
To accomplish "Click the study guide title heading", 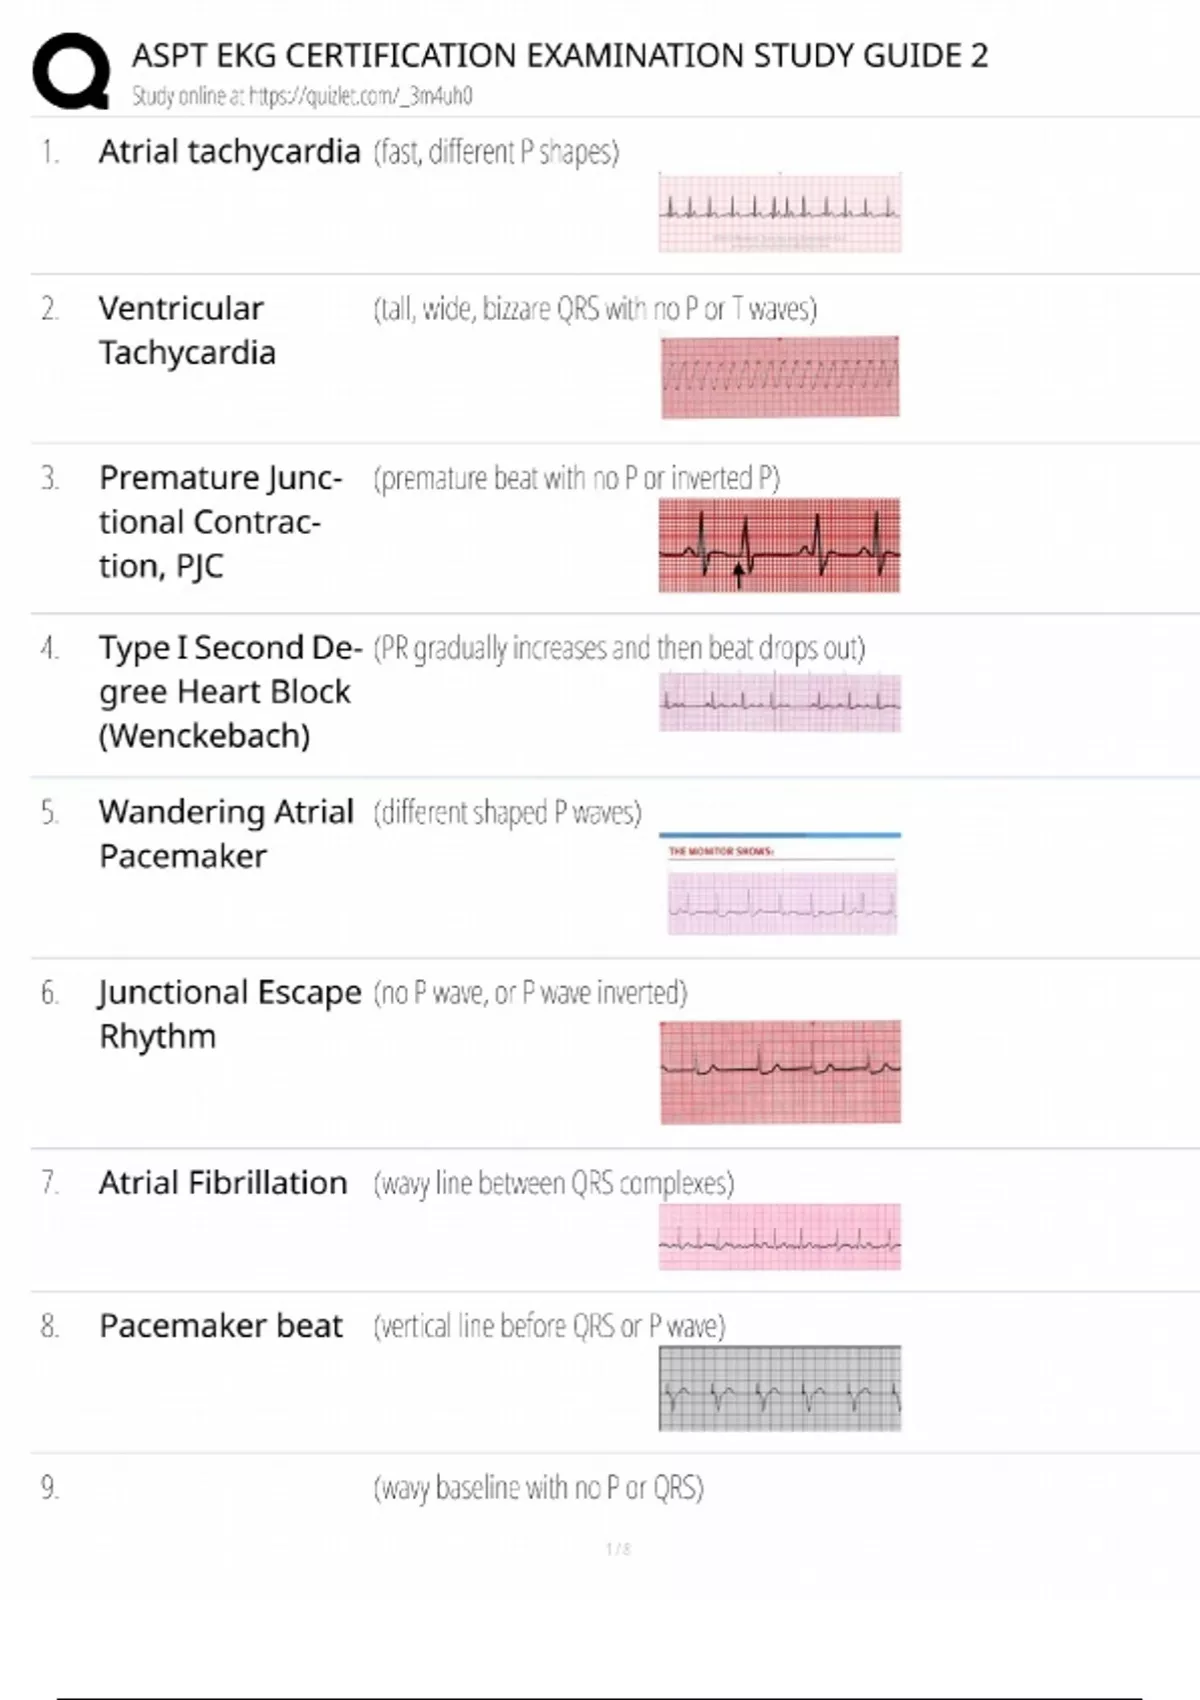I will [559, 55].
